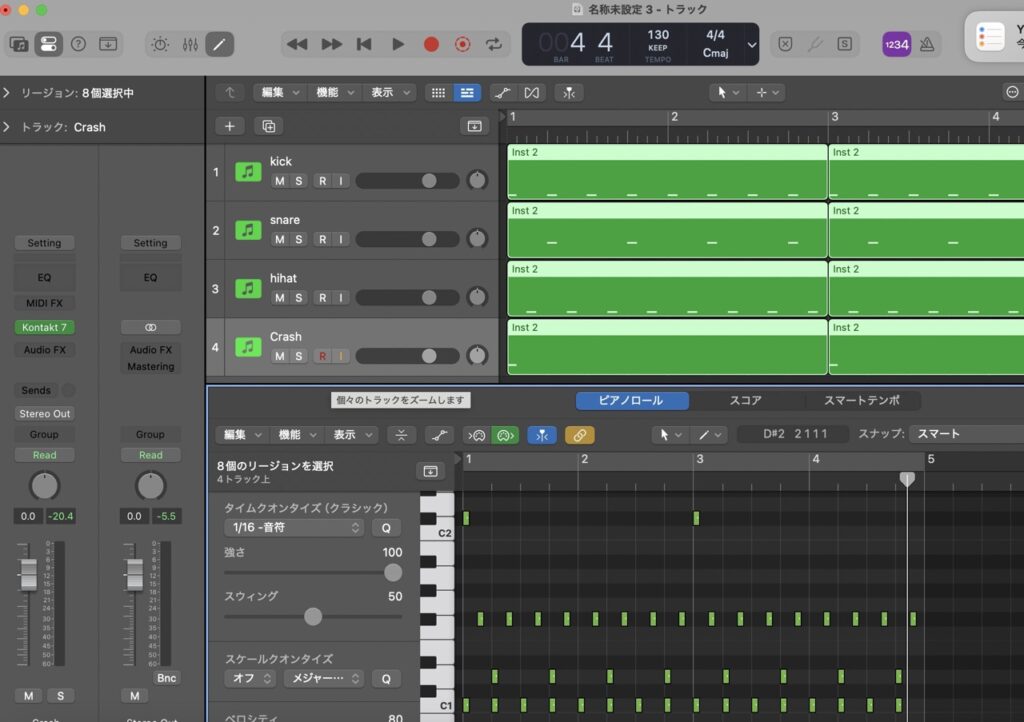Screen dimensions: 1024x722
Task: Click the Play button in transport
Action: (x=398, y=44)
